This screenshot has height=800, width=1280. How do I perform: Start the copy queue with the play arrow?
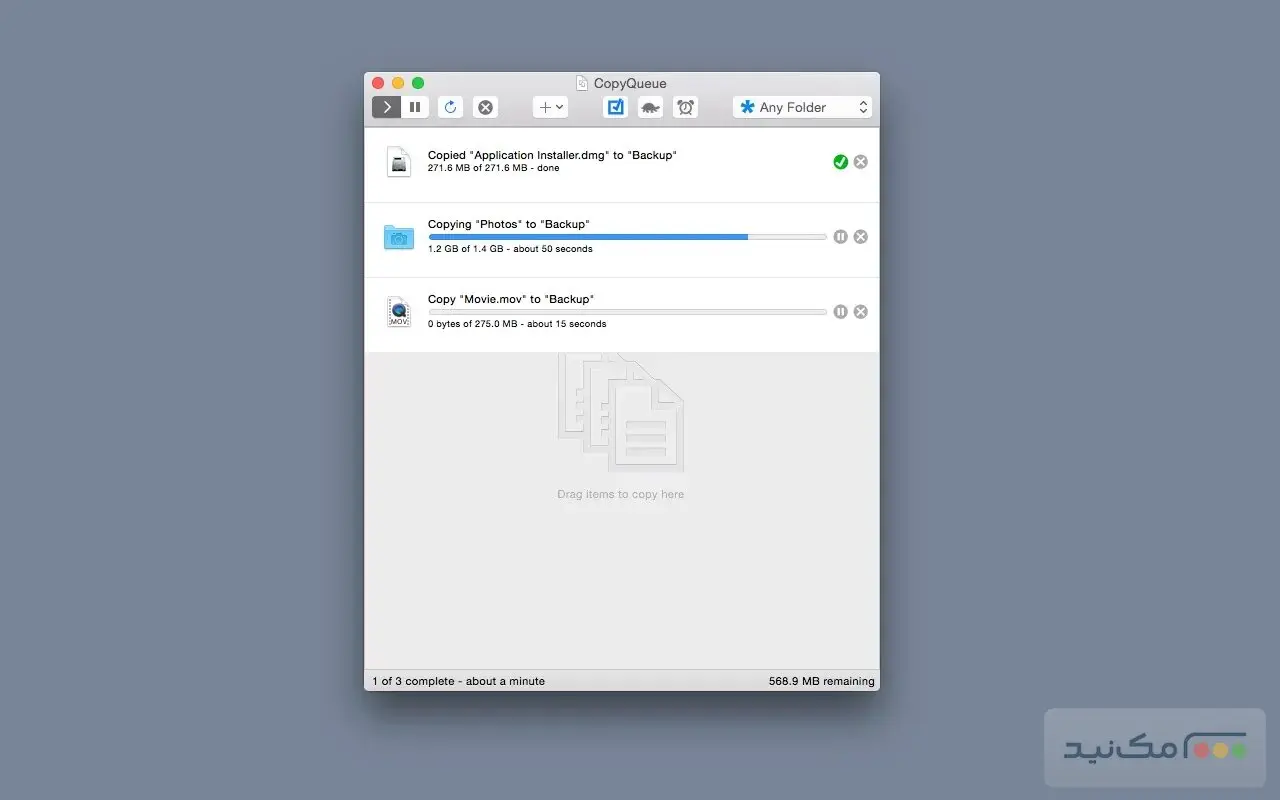coord(386,107)
